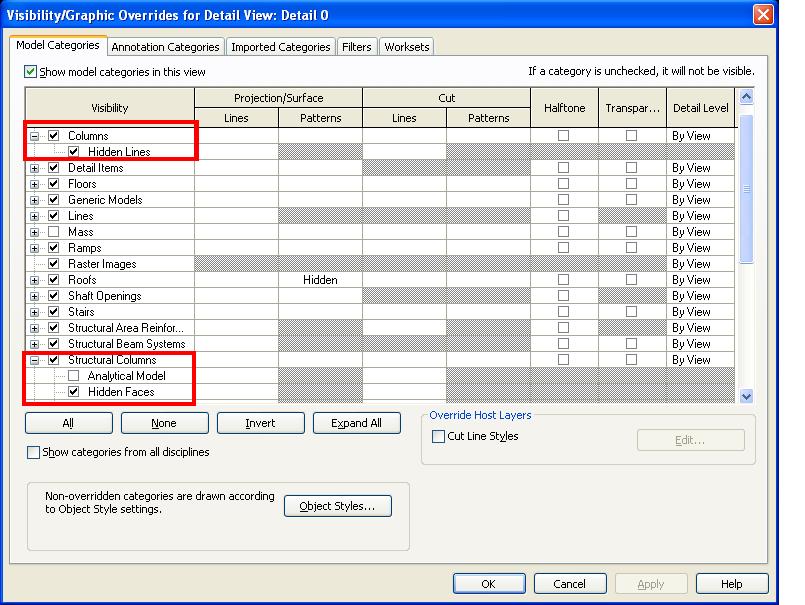Uncheck the Mass category visibility checkbox
This screenshot has width=805, height=605.
pos(54,232)
